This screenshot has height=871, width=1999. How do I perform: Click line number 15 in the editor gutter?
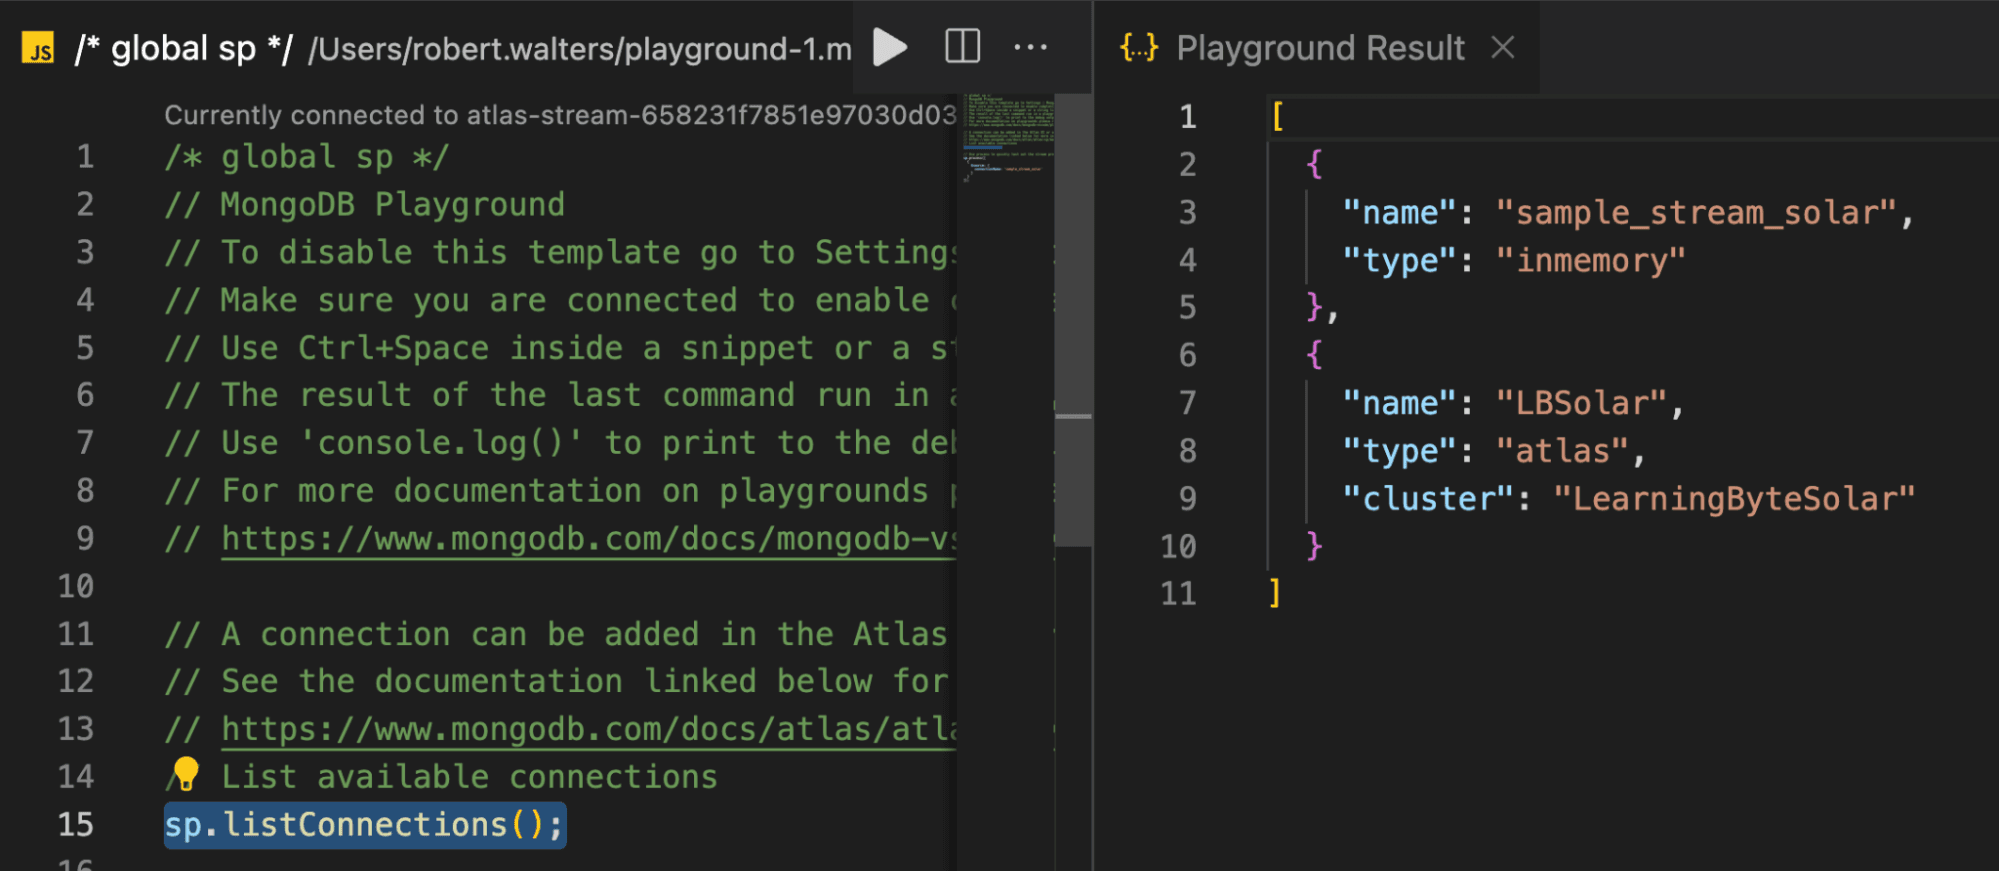[x=76, y=825]
